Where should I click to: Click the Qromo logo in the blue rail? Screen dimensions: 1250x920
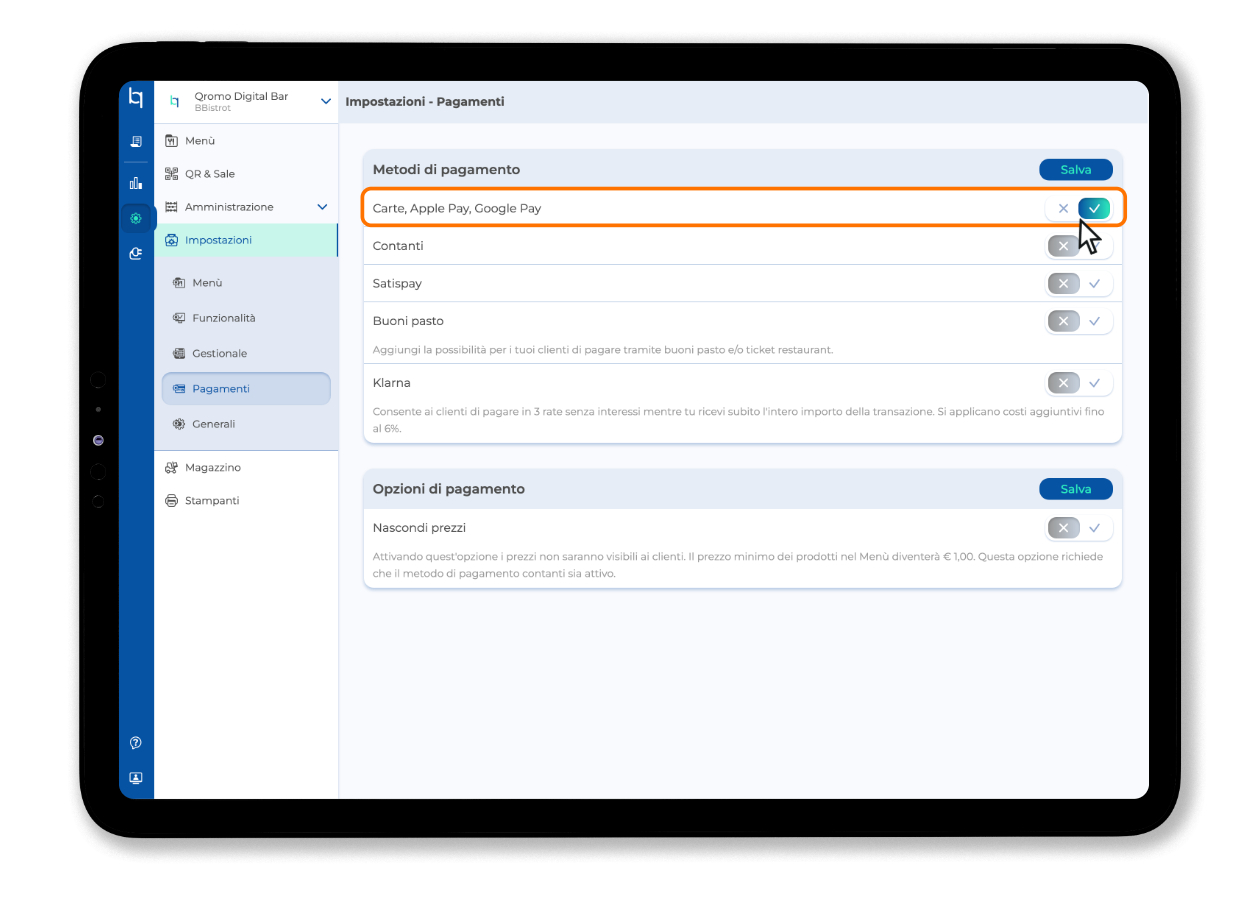[137, 97]
